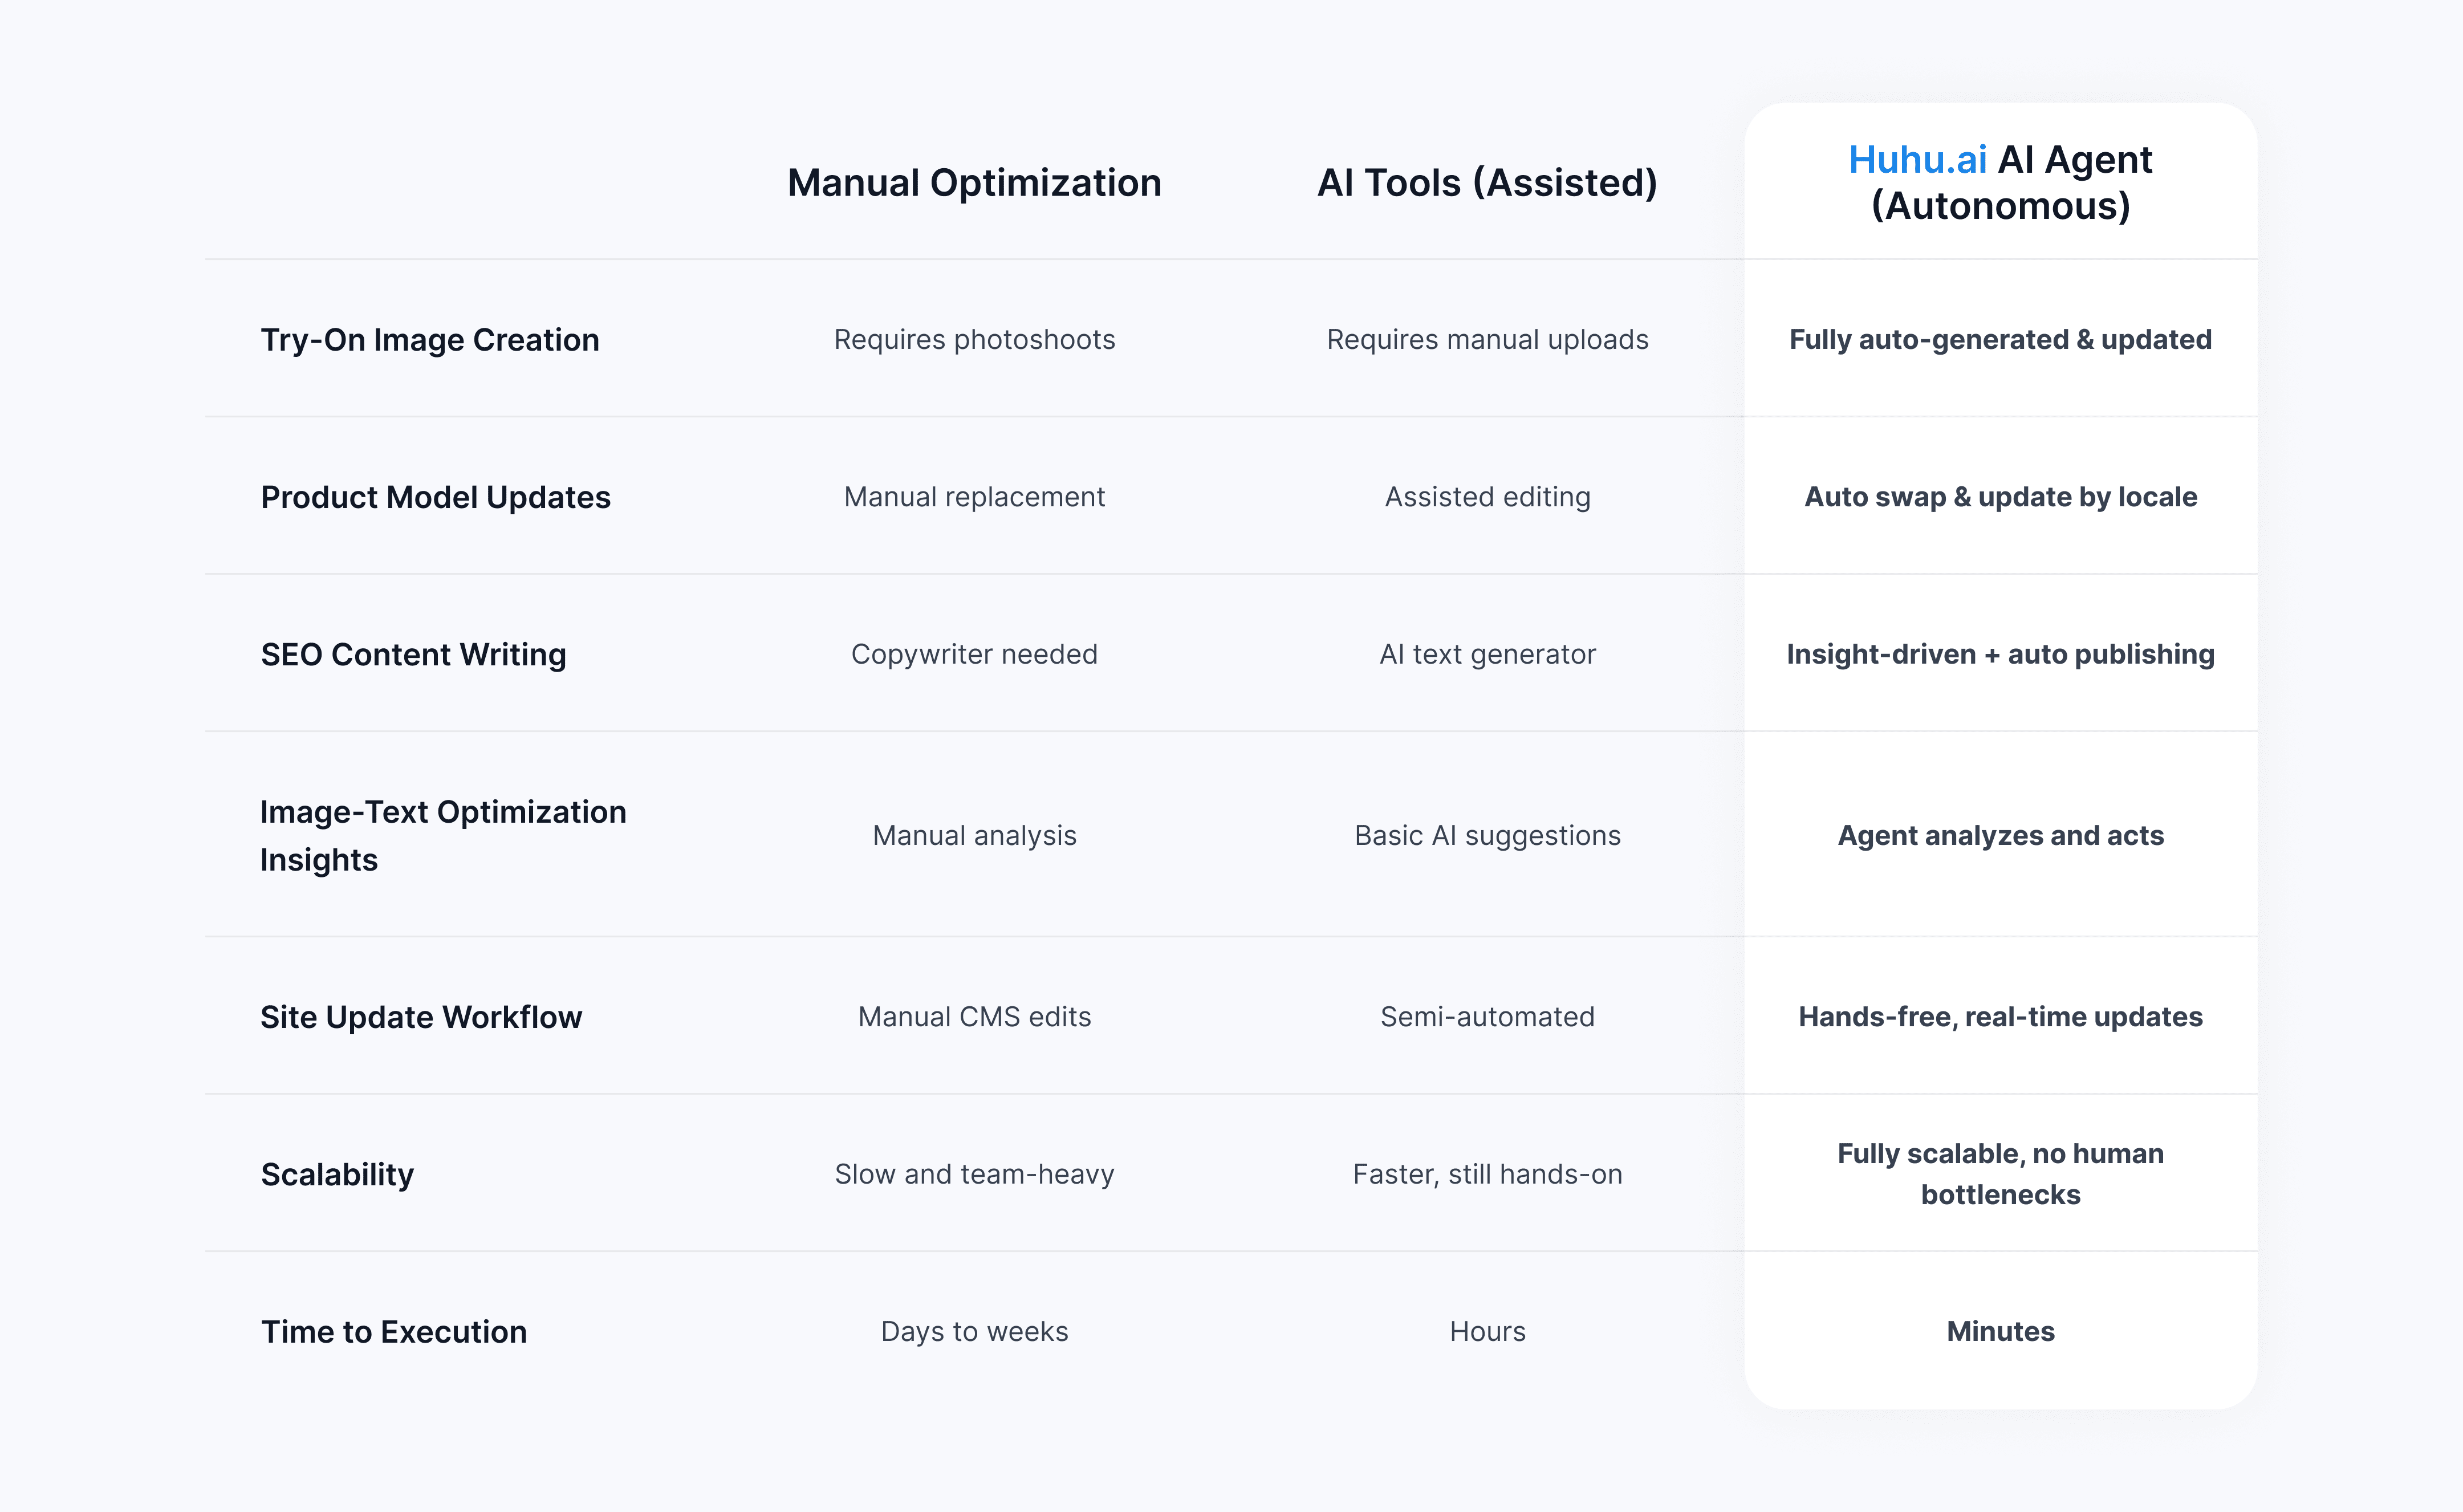Click the Semi-automated cell
2463x1512 pixels.
(x=1487, y=1017)
